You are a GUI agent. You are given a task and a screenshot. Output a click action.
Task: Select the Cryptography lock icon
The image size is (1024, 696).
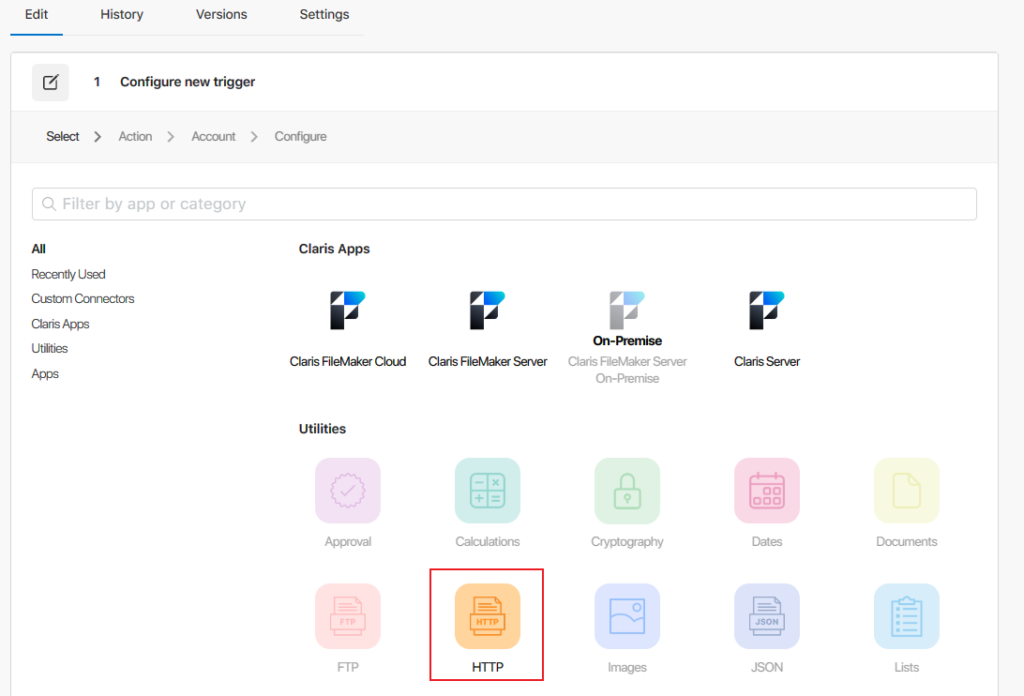(x=627, y=491)
